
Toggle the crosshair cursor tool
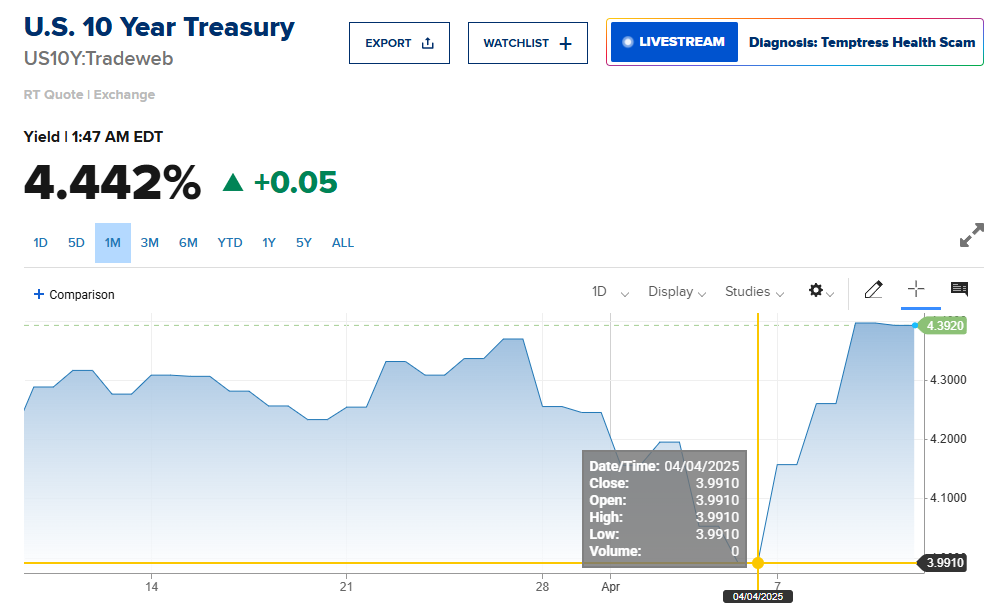click(915, 290)
